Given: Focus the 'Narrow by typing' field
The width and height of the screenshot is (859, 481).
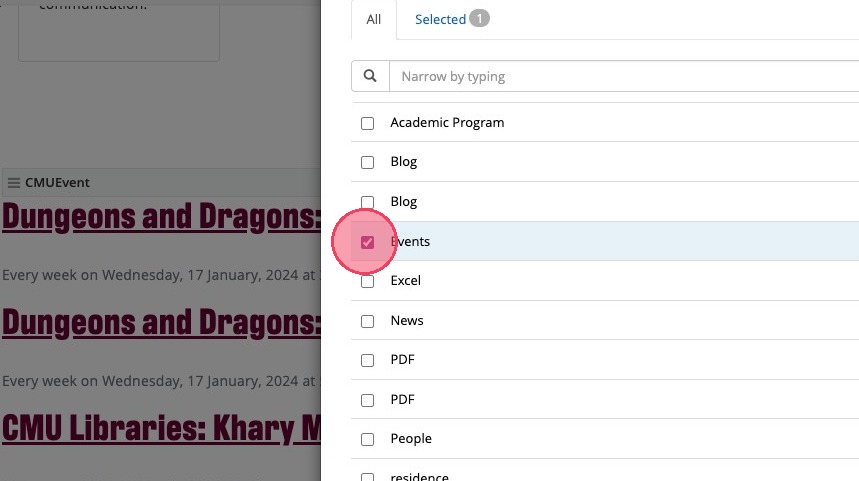Looking at the screenshot, I should (x=620, y=76).
